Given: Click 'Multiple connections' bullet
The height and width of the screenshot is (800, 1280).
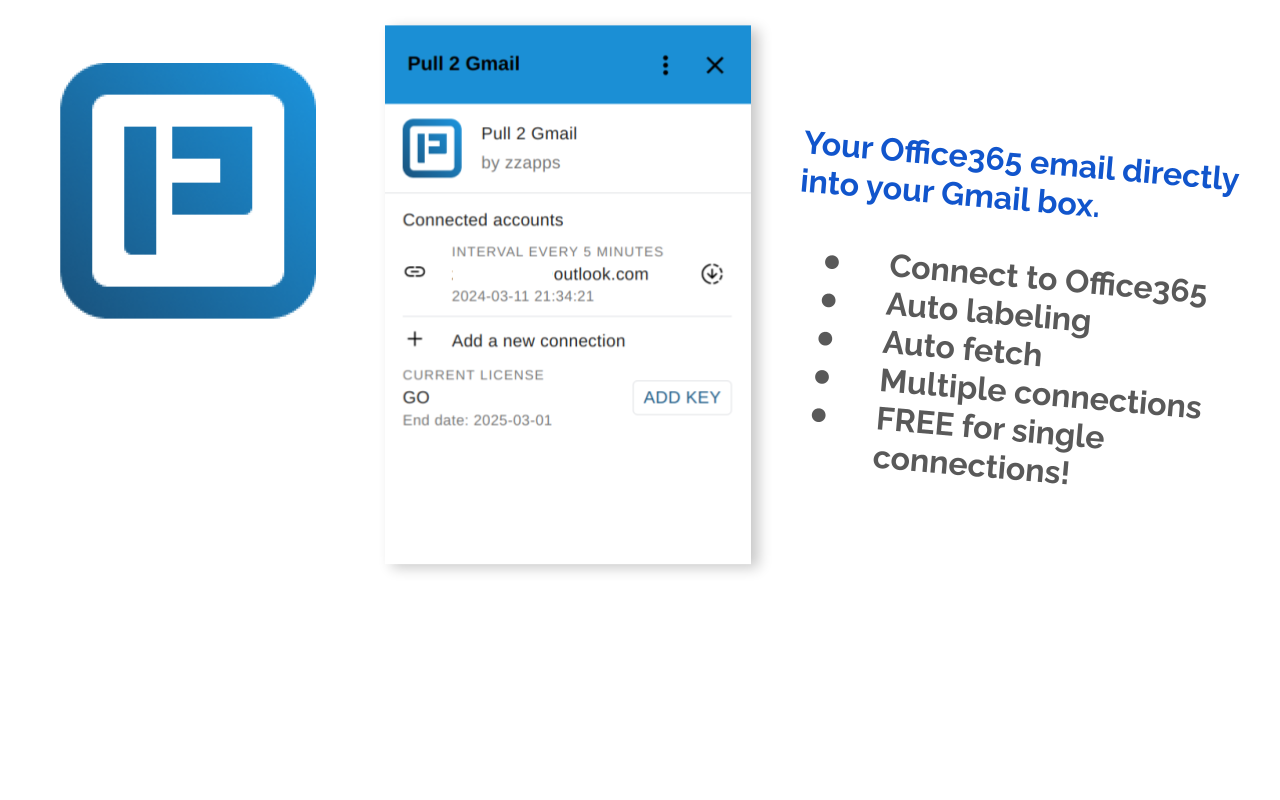Looking at the screenshot, I should click(1039, 394).
